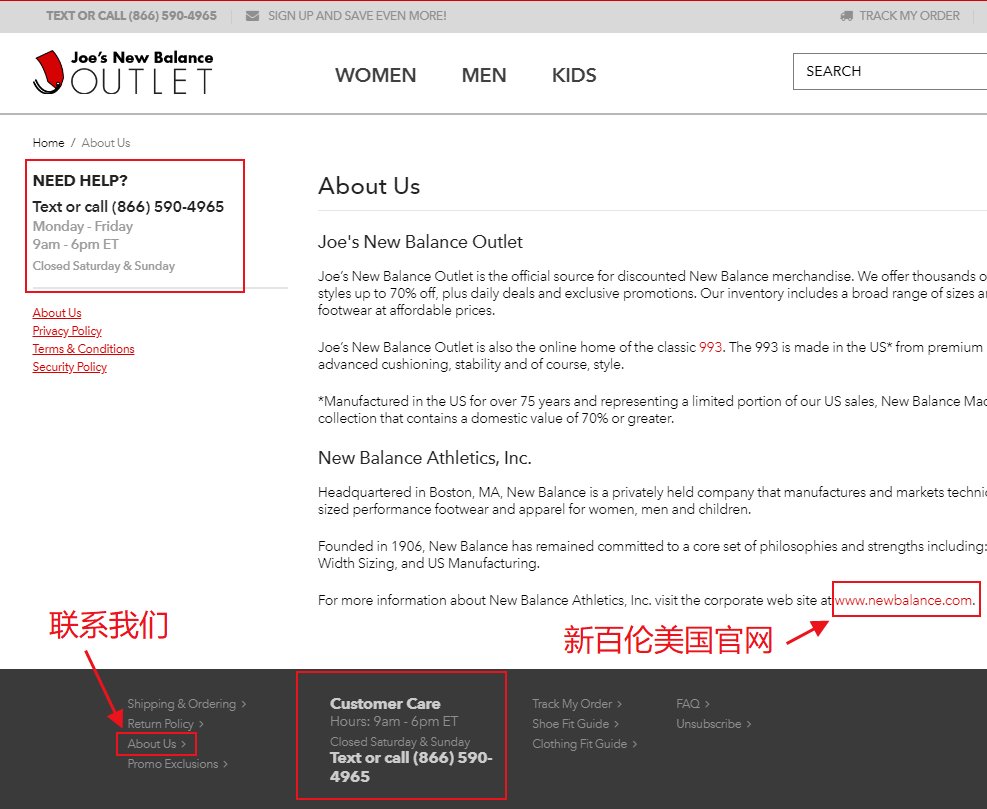Click the About Us page heading
The width and height of the screenshot is (987, 809).
(x=369, y=186)
